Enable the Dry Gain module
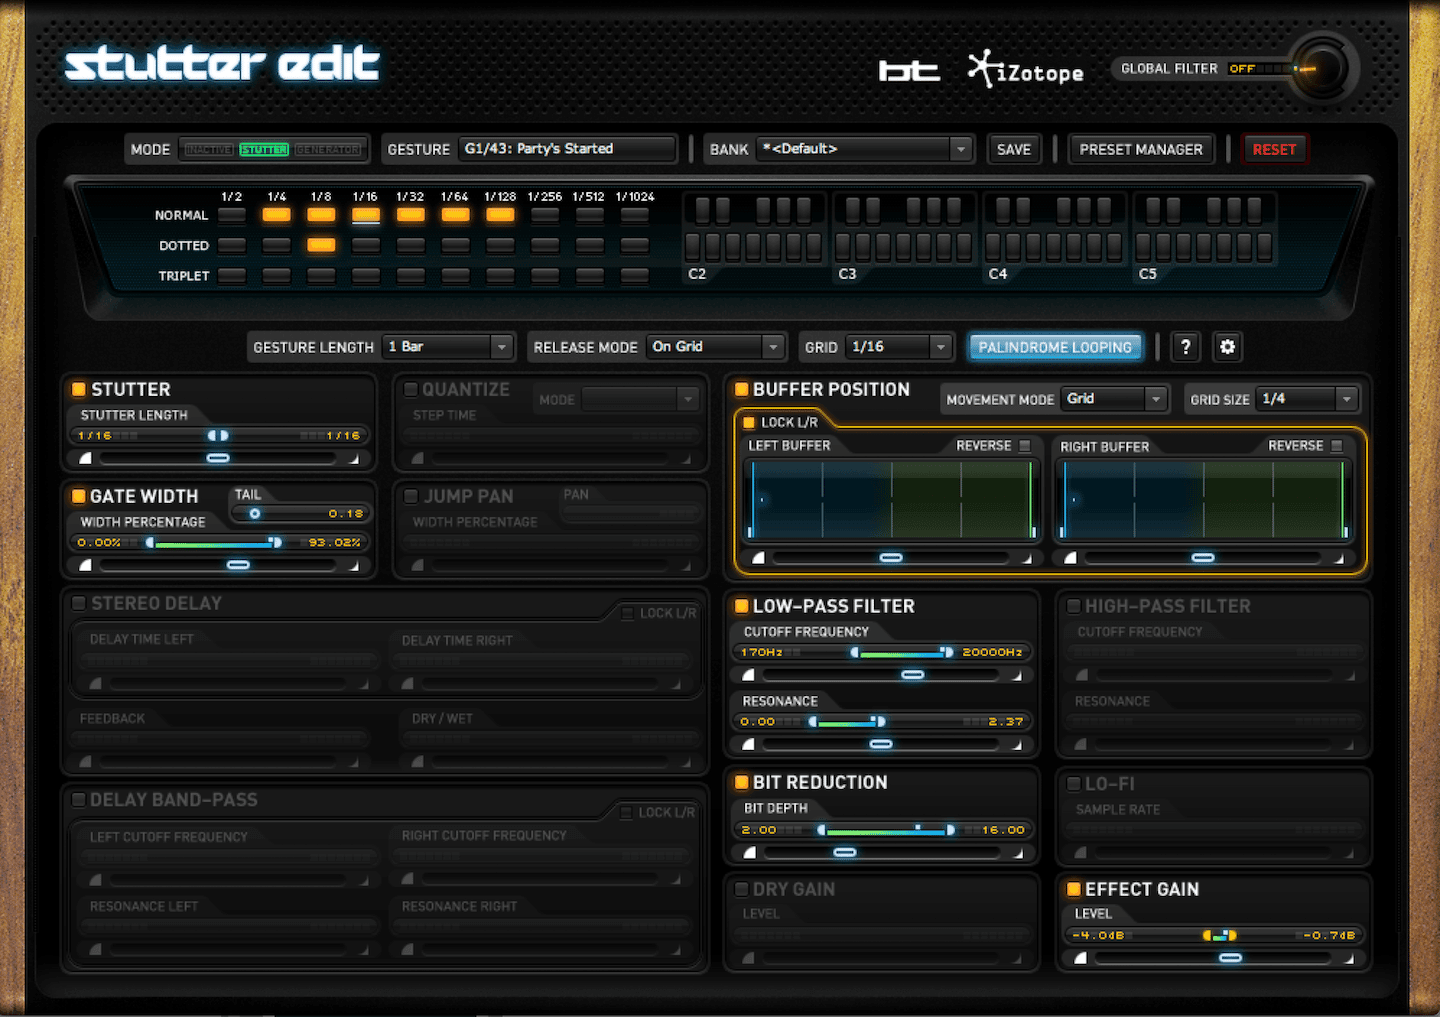Screen dimensions: 1440x1017 [x=742, y=889]
